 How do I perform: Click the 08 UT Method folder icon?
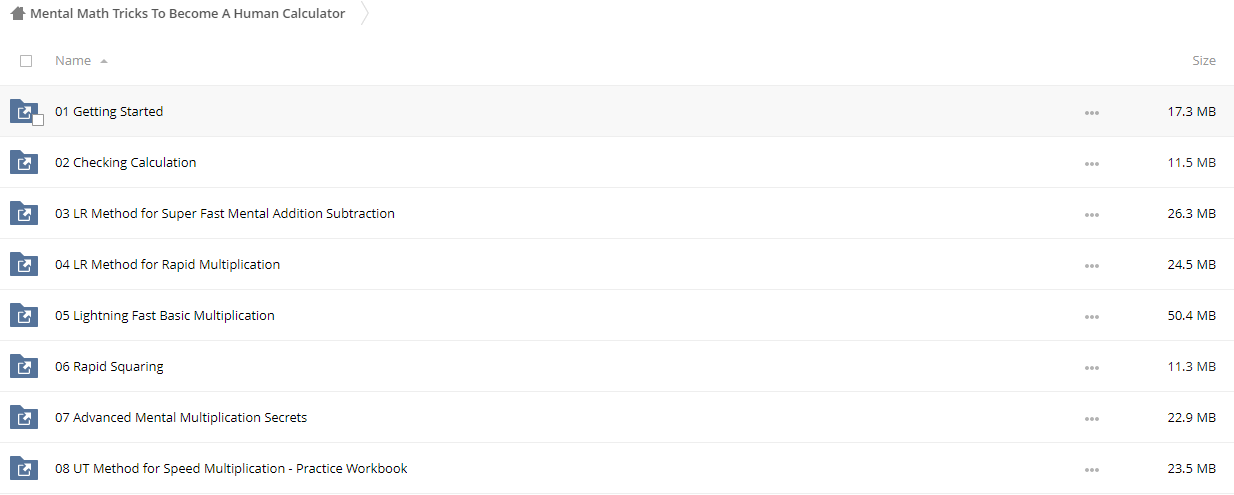click(24, 468)
